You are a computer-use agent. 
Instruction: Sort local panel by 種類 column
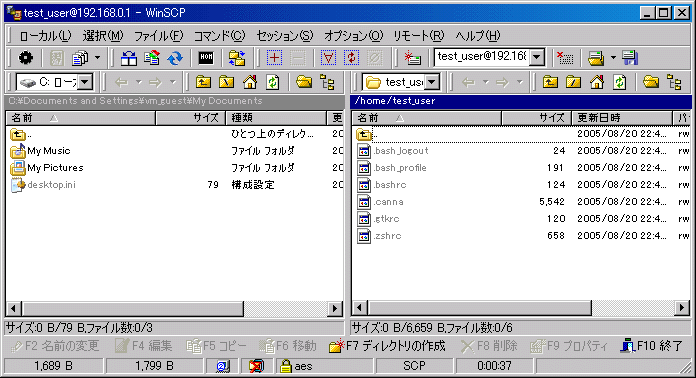(x=276, y=118)
